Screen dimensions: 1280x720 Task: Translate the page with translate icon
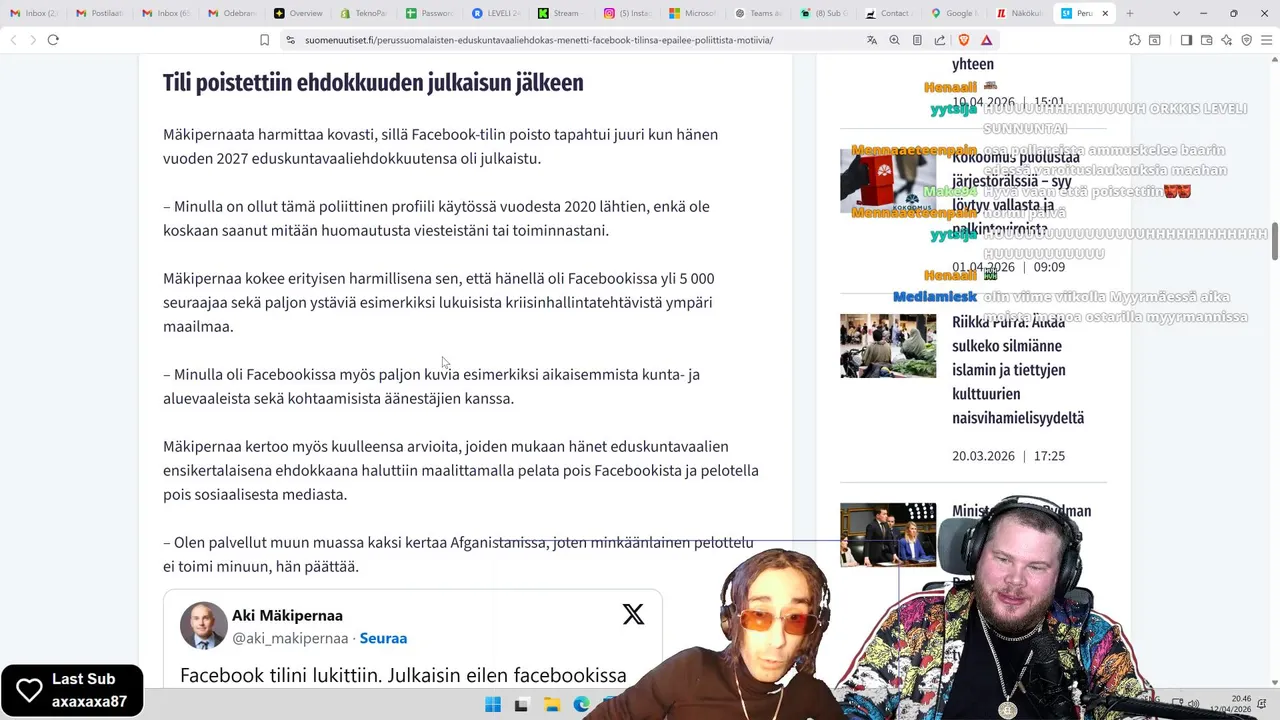coord(872,40)
